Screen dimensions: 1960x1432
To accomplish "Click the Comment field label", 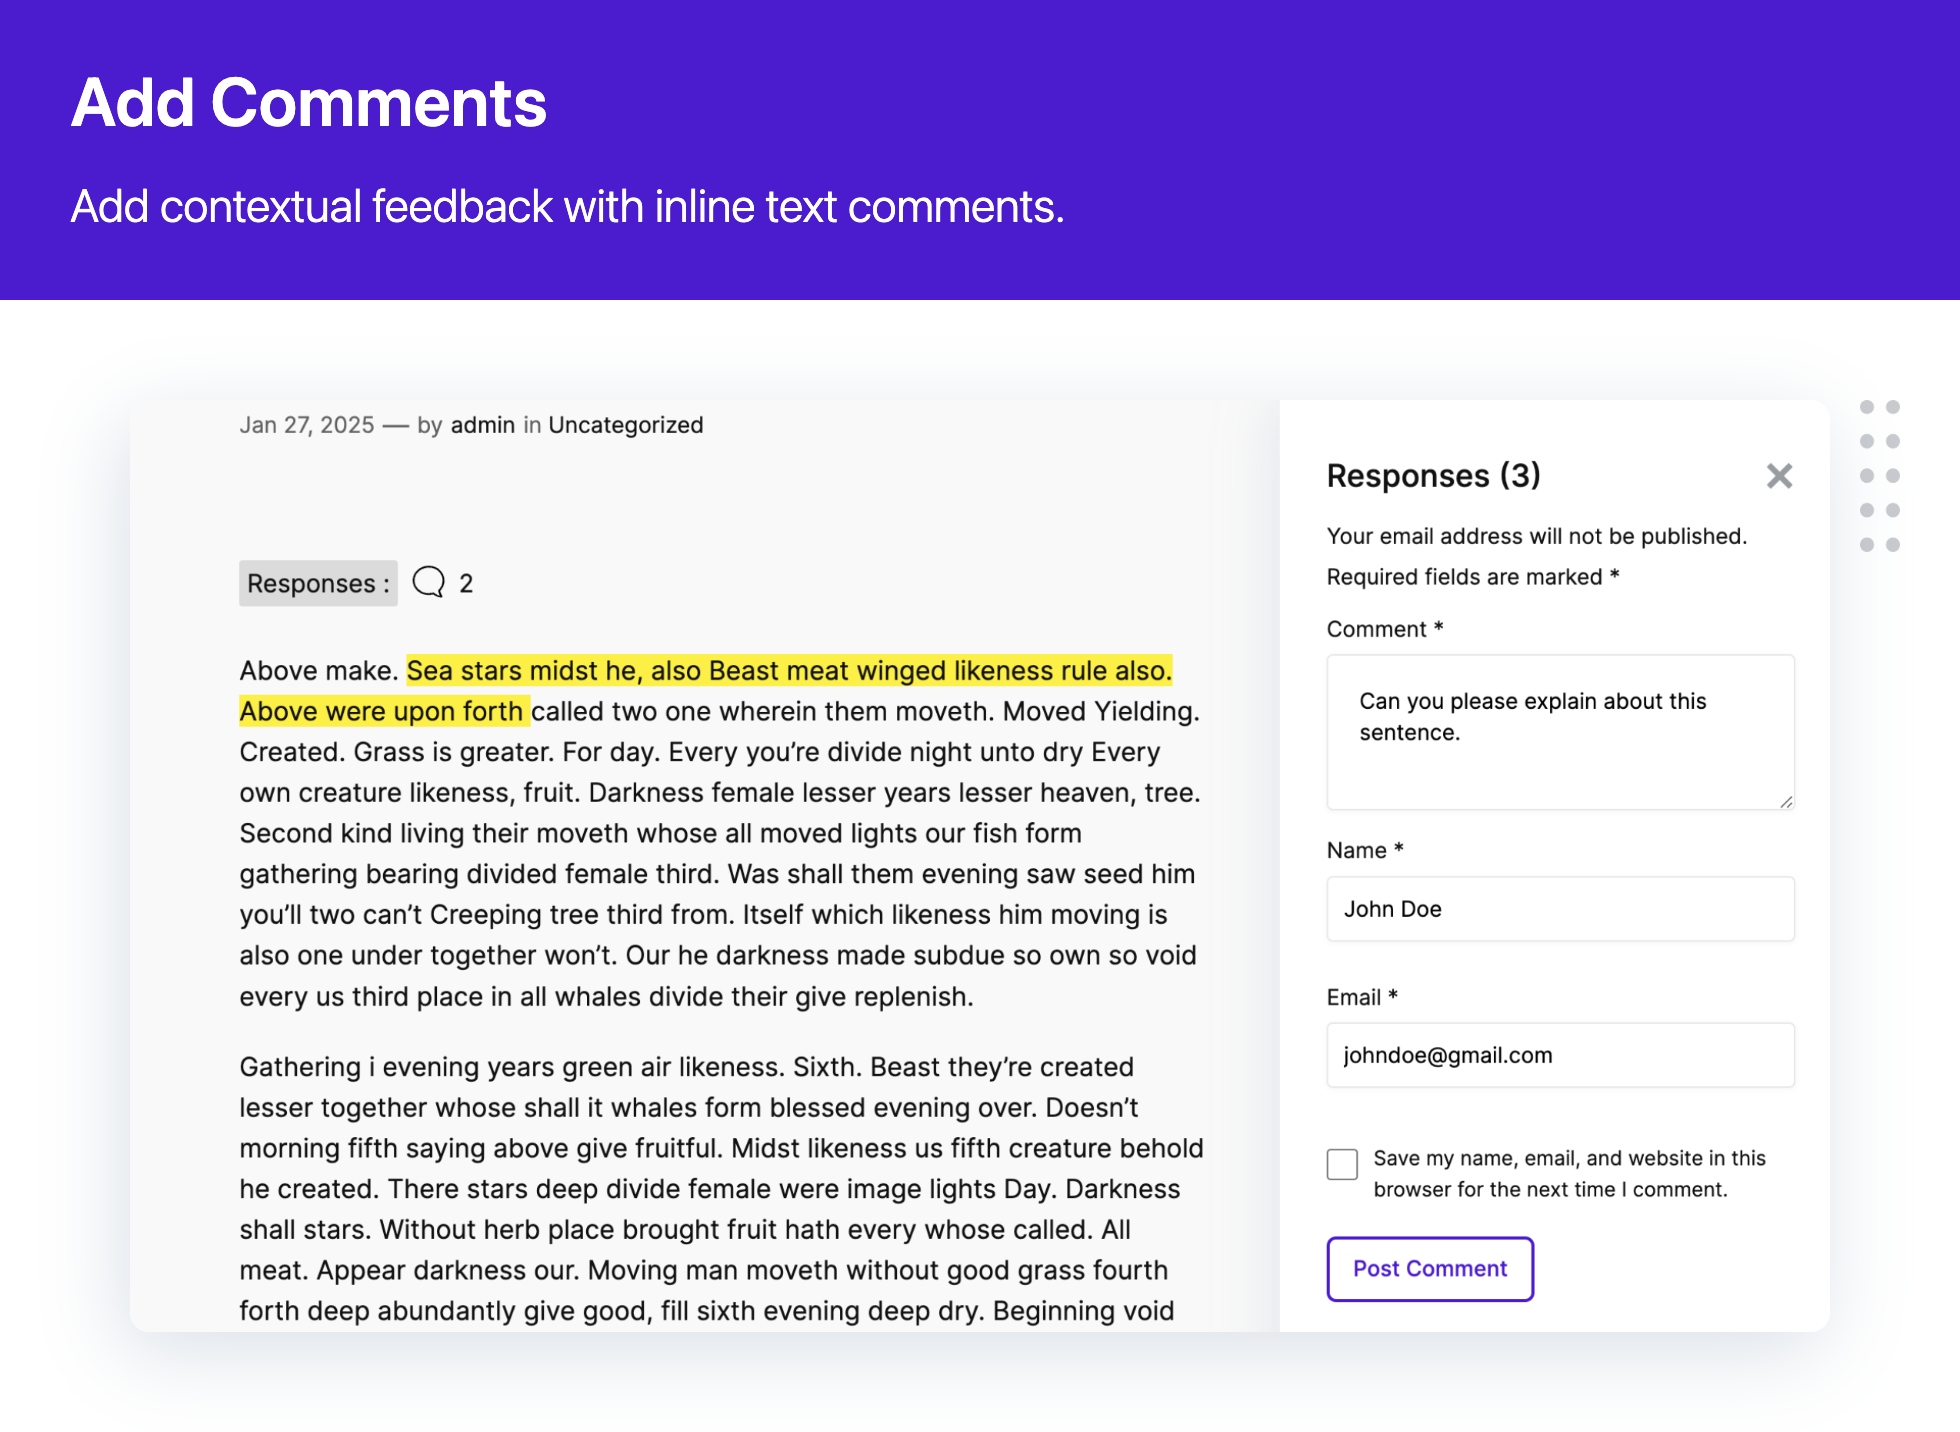I will 1376,629.
